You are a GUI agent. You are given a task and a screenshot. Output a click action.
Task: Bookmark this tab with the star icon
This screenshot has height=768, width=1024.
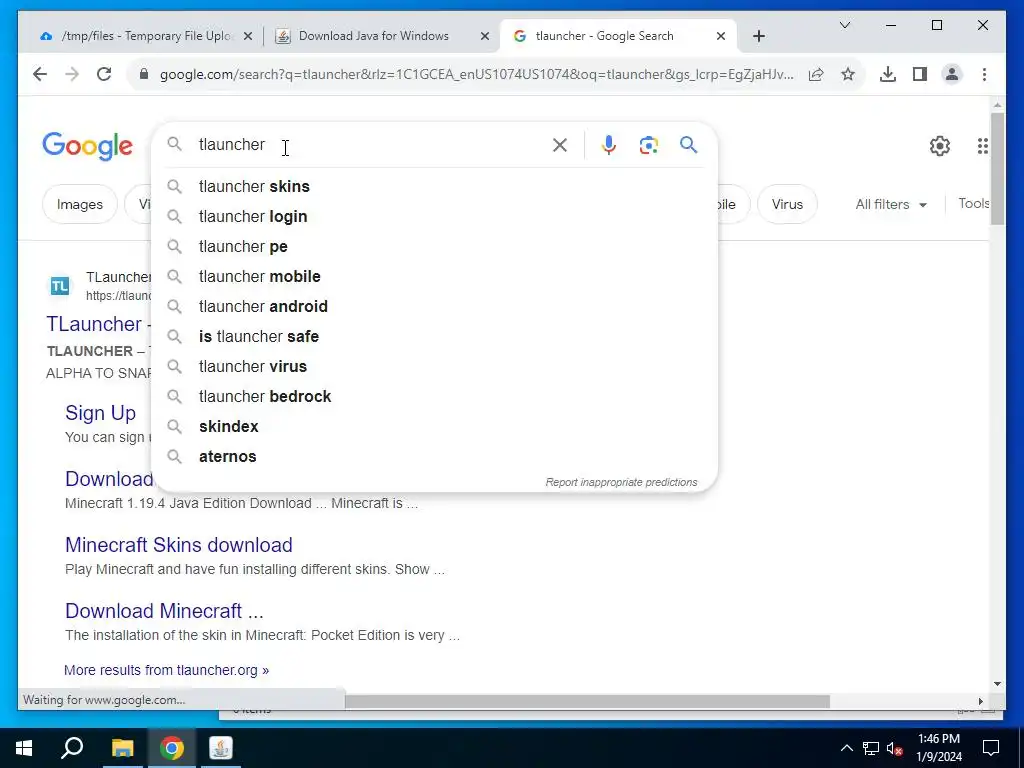tap(848, 74)
